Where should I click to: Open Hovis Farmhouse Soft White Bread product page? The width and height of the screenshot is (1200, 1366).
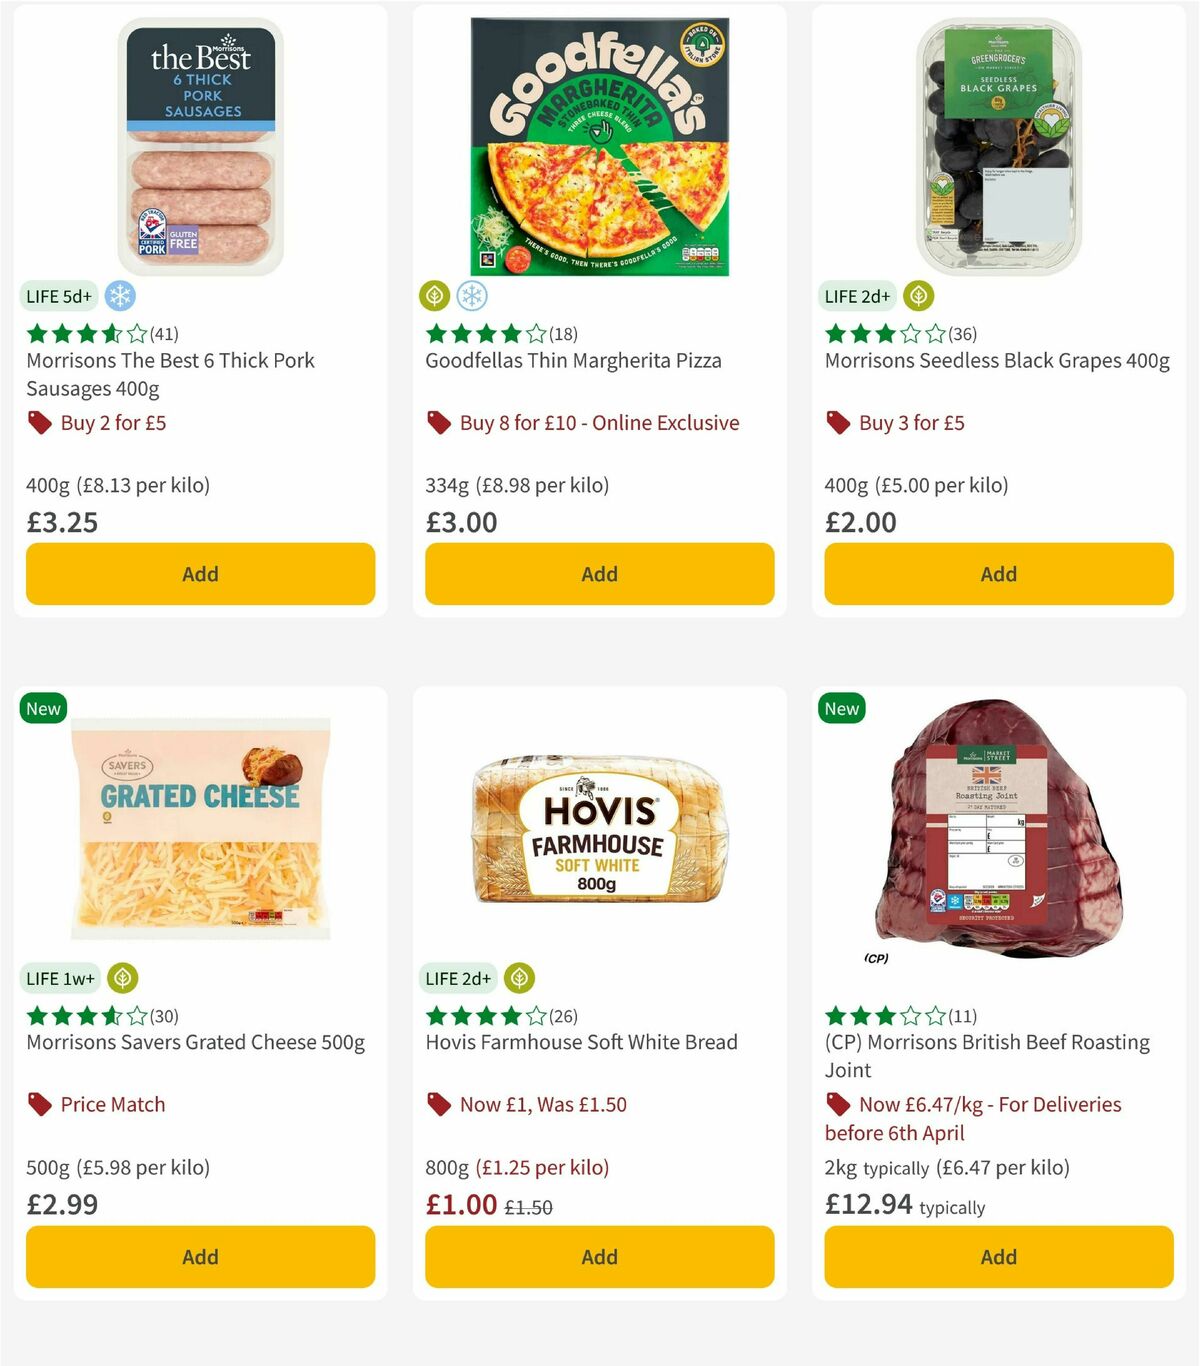[580, 1041]
